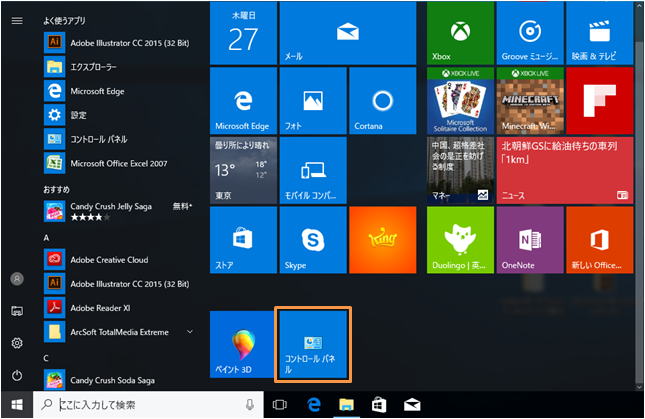Image resolution: width=645 pixels, height=419 pixels.
Task: Jump via letter C header
Action: [x=46, y=358]
